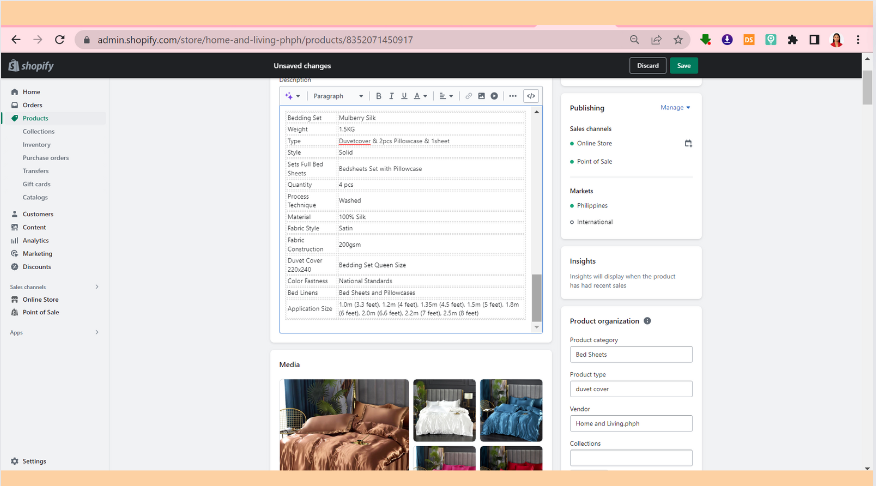This screenshot has width=876, height=486.
Task: Open the Chrome profile avatar
Action: click(836, 40)
